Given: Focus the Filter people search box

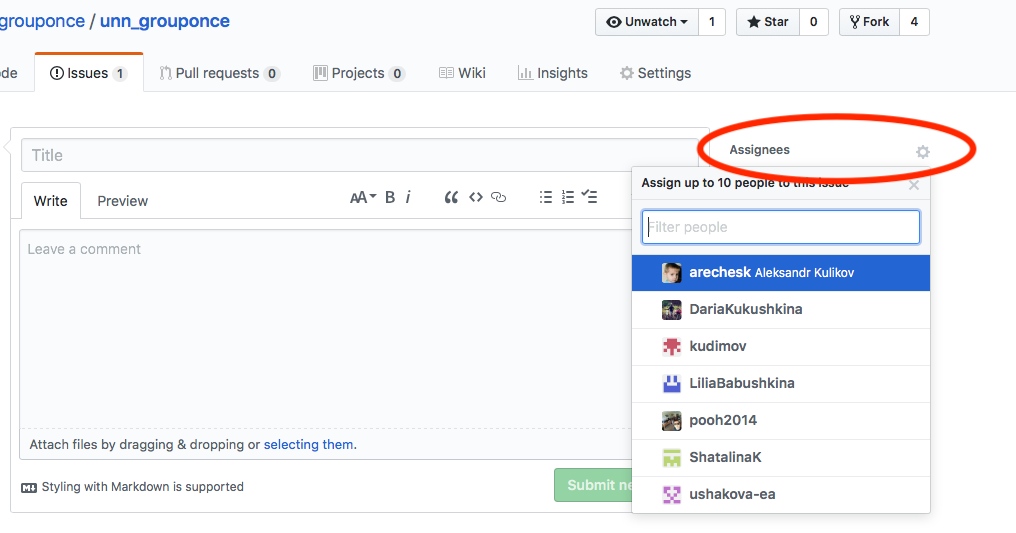Looking at the screenshot, I should pos(781,227).
